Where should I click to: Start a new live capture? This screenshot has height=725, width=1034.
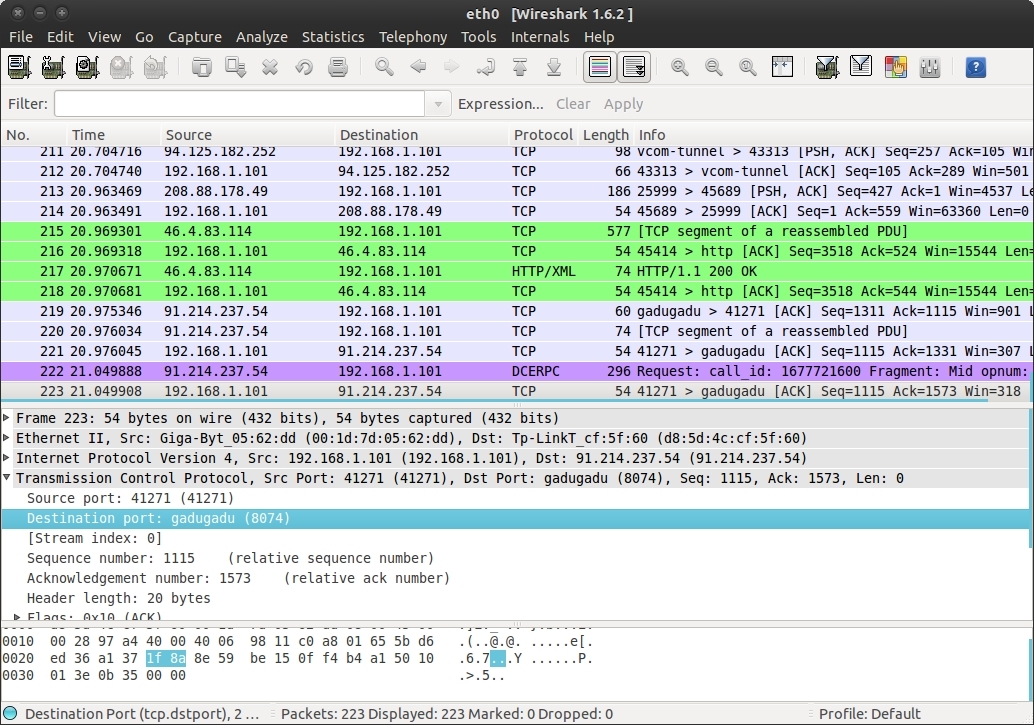click(x=88, y=67)
